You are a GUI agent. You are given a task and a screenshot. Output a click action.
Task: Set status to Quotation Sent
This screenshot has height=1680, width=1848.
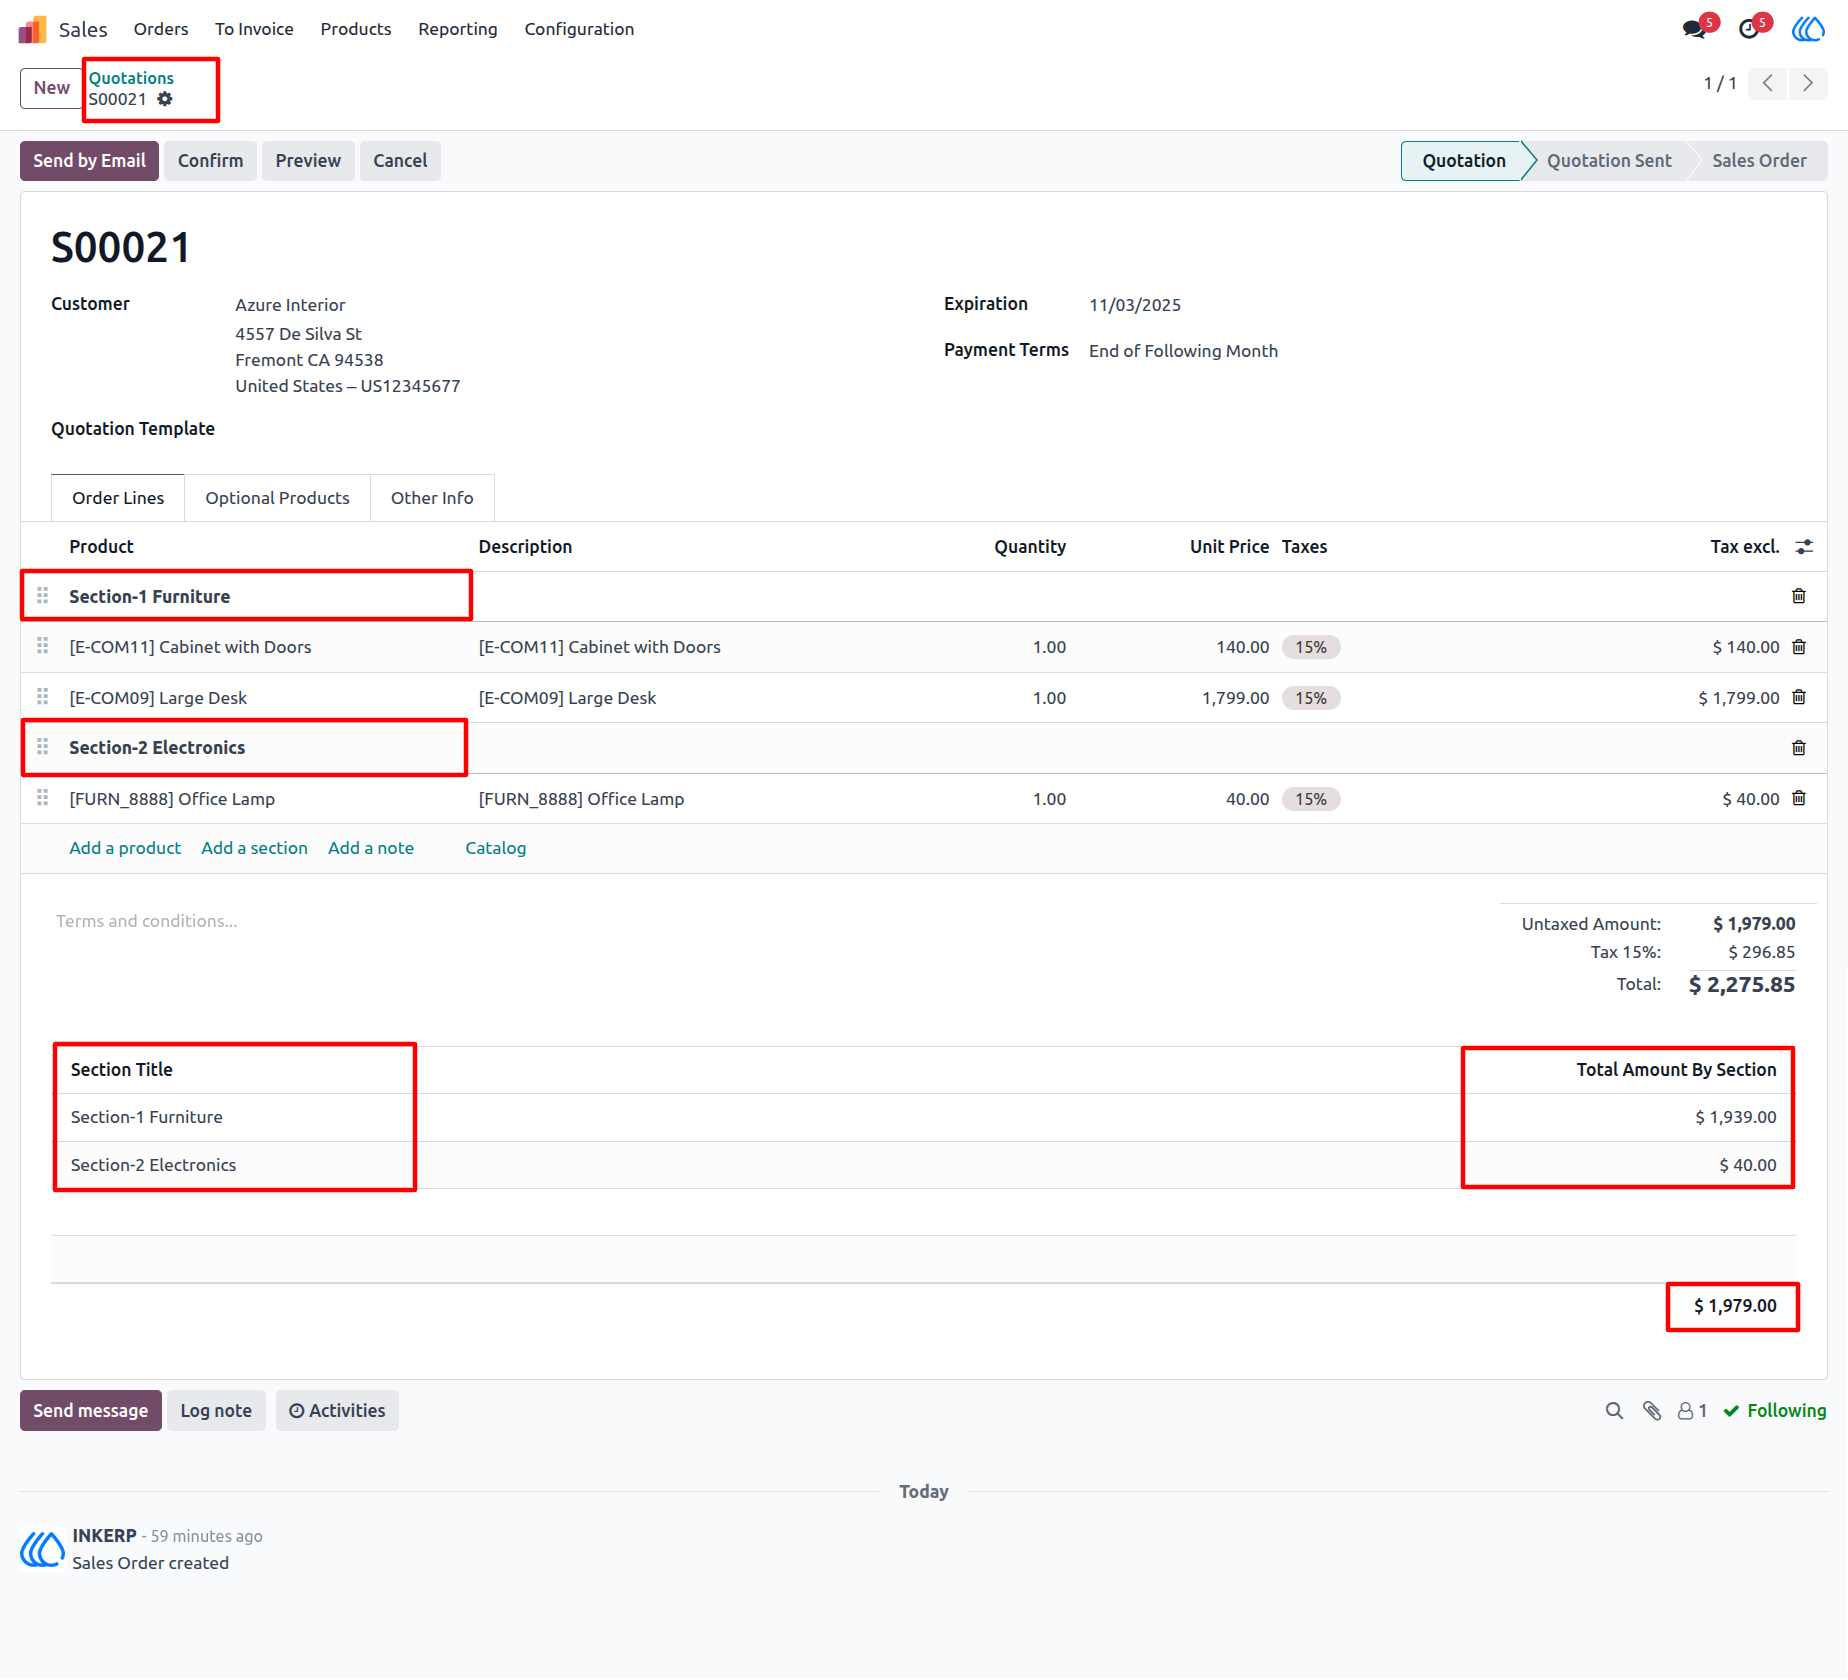[x=1608, y=161]
